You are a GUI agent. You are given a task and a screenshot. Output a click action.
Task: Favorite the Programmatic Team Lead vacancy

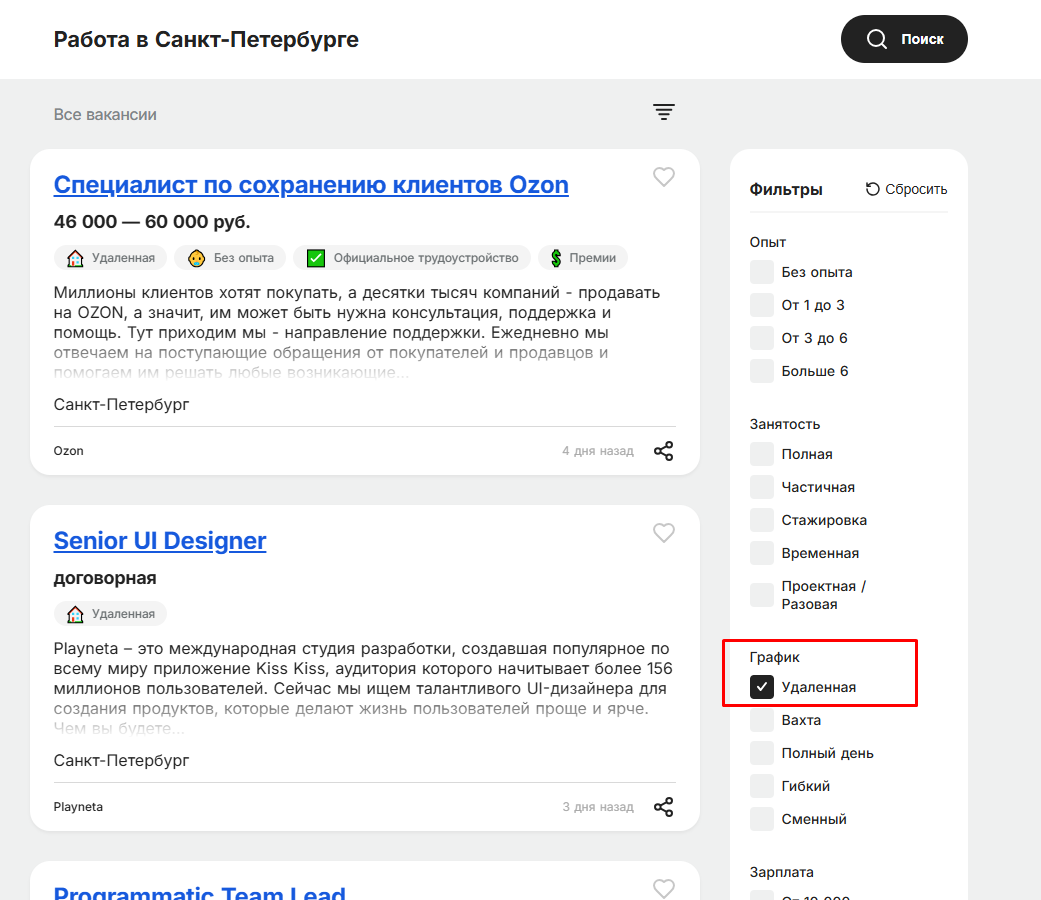point(663,888)
